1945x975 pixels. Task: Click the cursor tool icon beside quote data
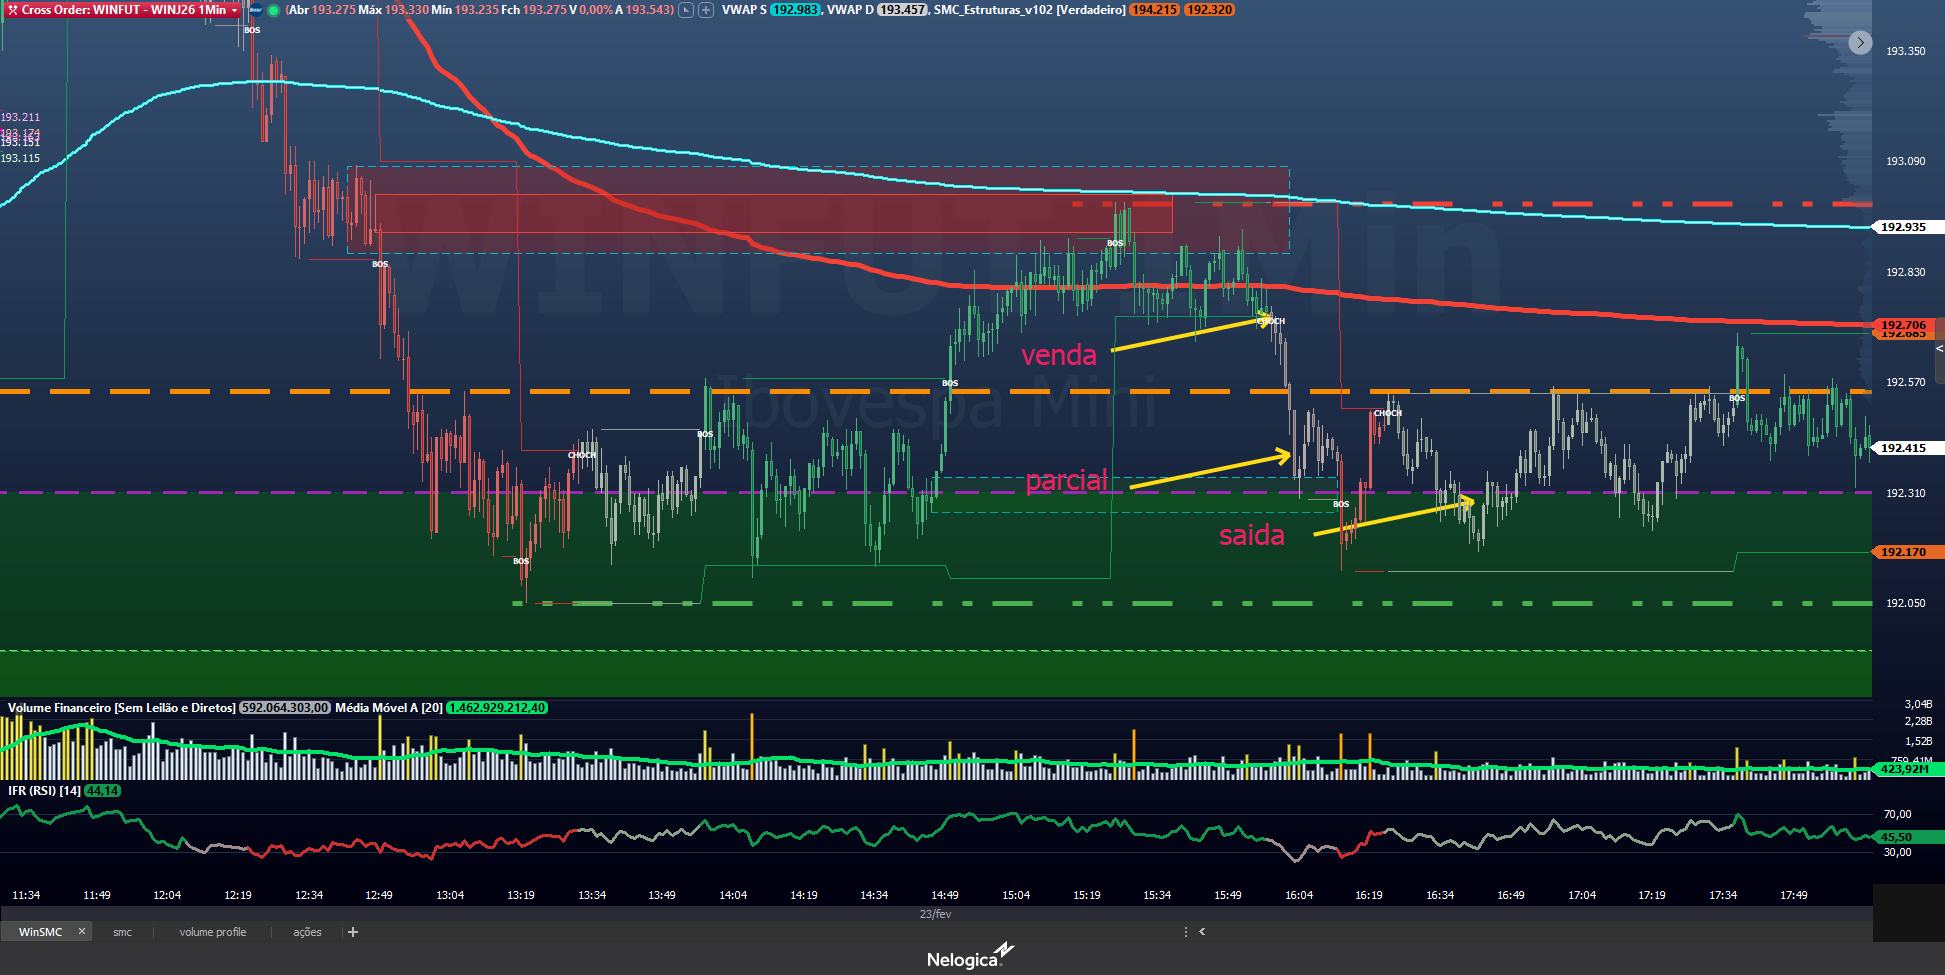coord(686,10)
